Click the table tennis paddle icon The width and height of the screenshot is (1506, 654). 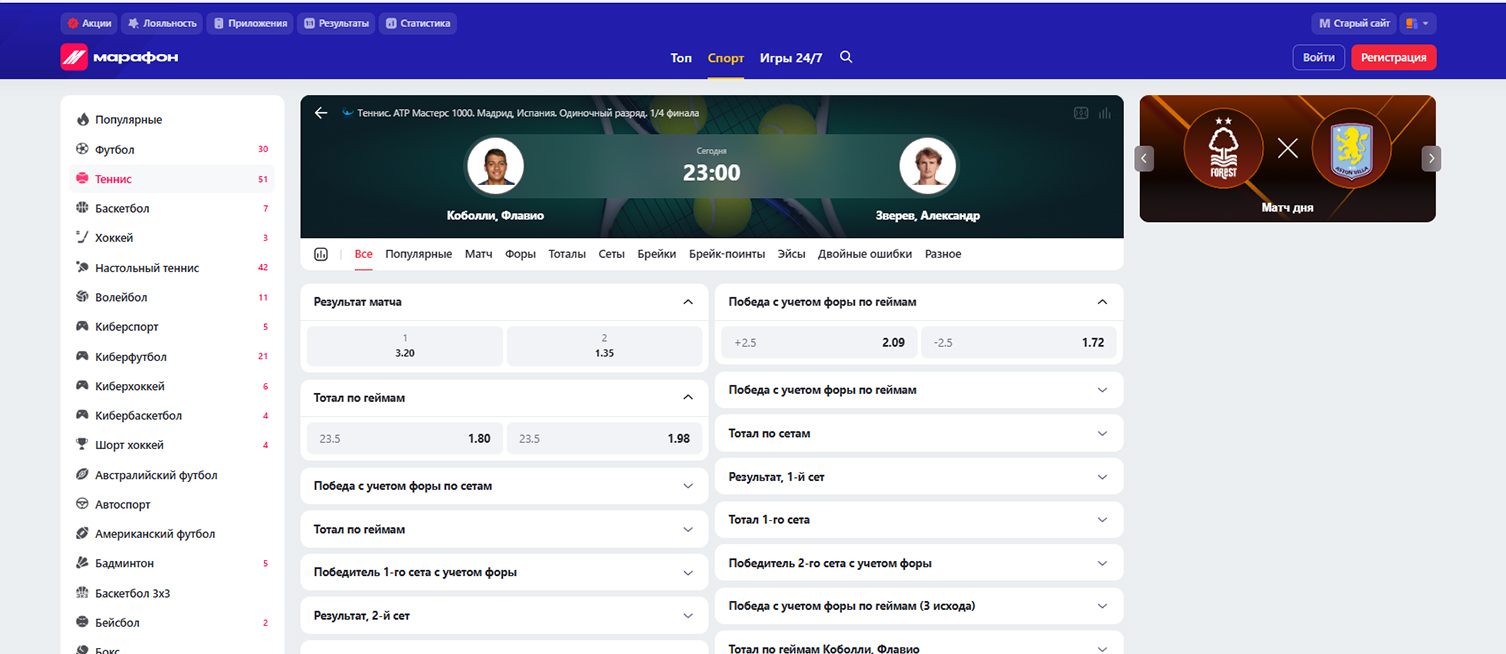[82, 267]
